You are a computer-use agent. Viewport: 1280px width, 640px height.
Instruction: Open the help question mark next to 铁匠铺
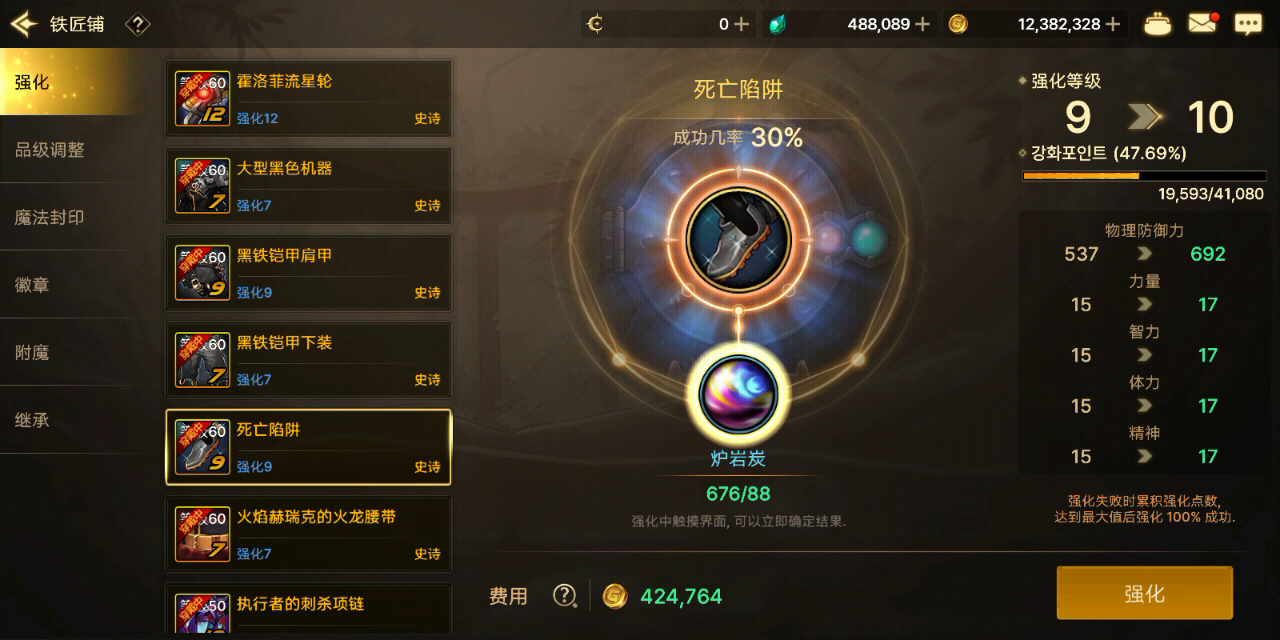coord(138,24)
